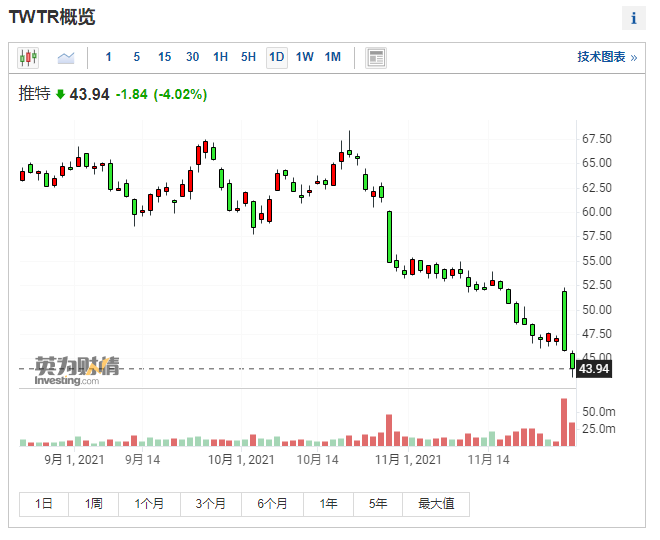Set range to 1周
This screenshot has height=540, width=660.
point(93,504)
